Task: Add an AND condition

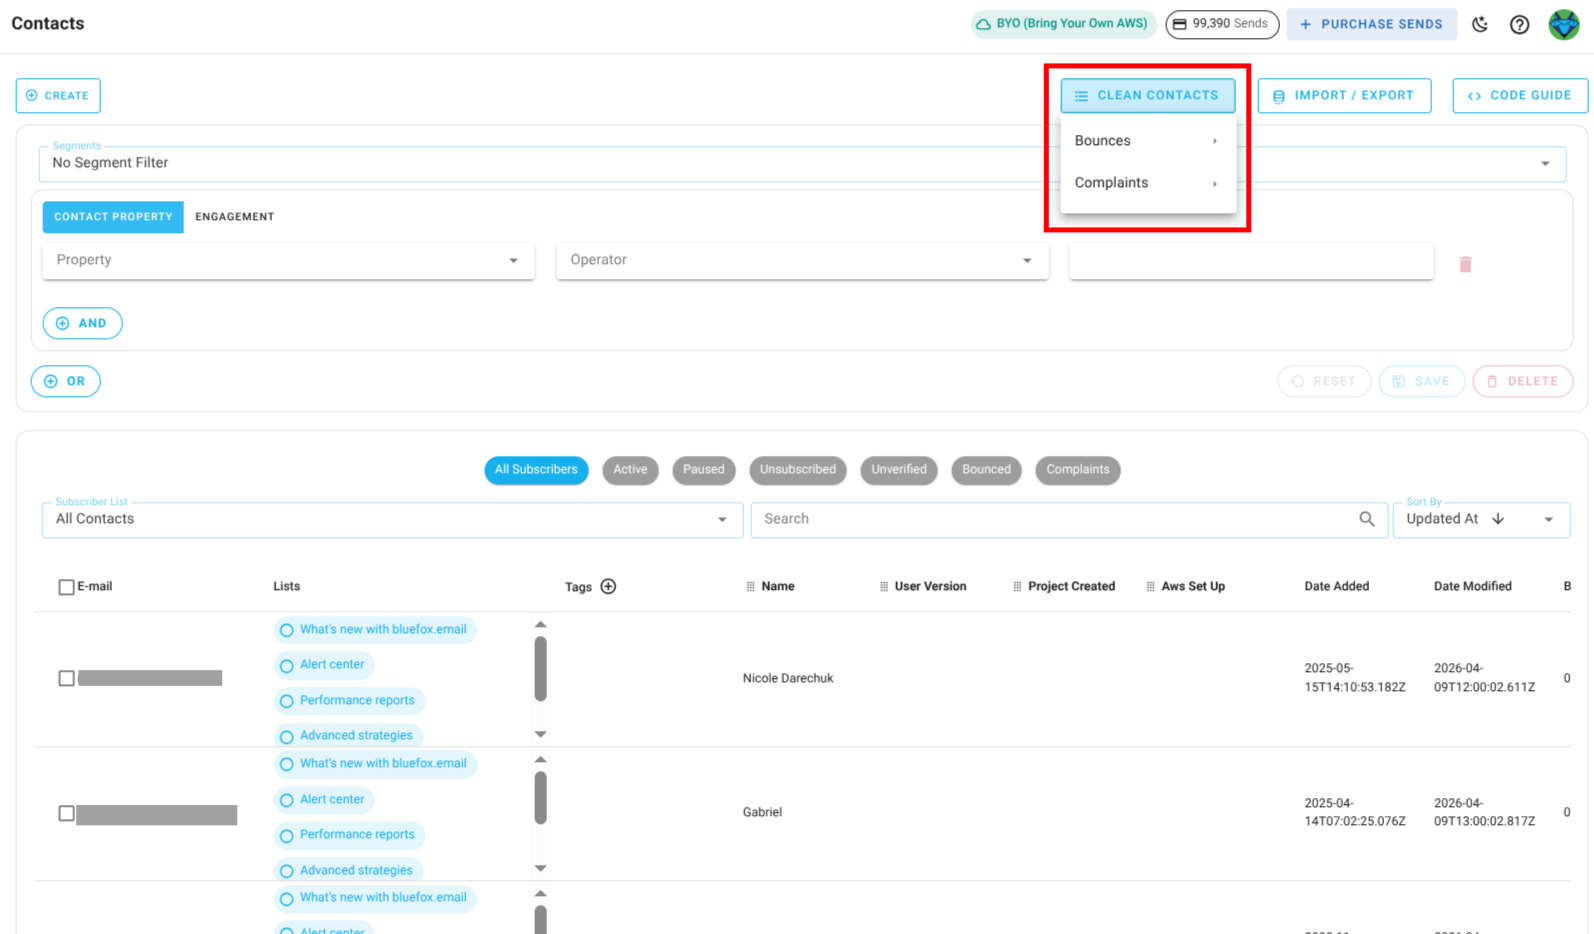Action: [83, 323]
